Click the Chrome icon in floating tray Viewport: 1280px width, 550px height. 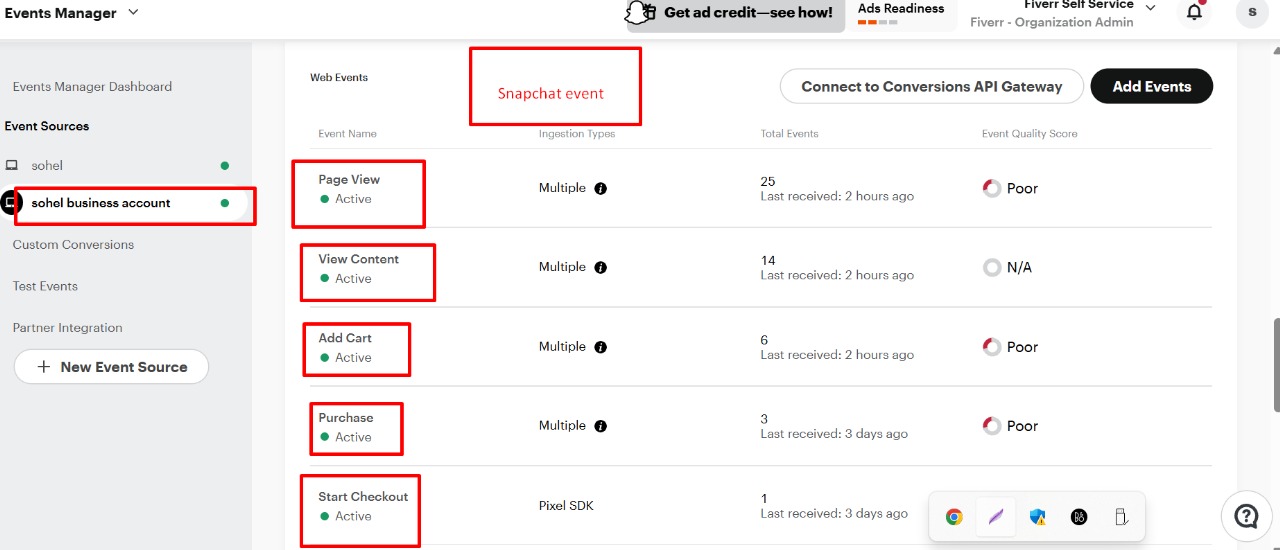(x=954, y=517)
